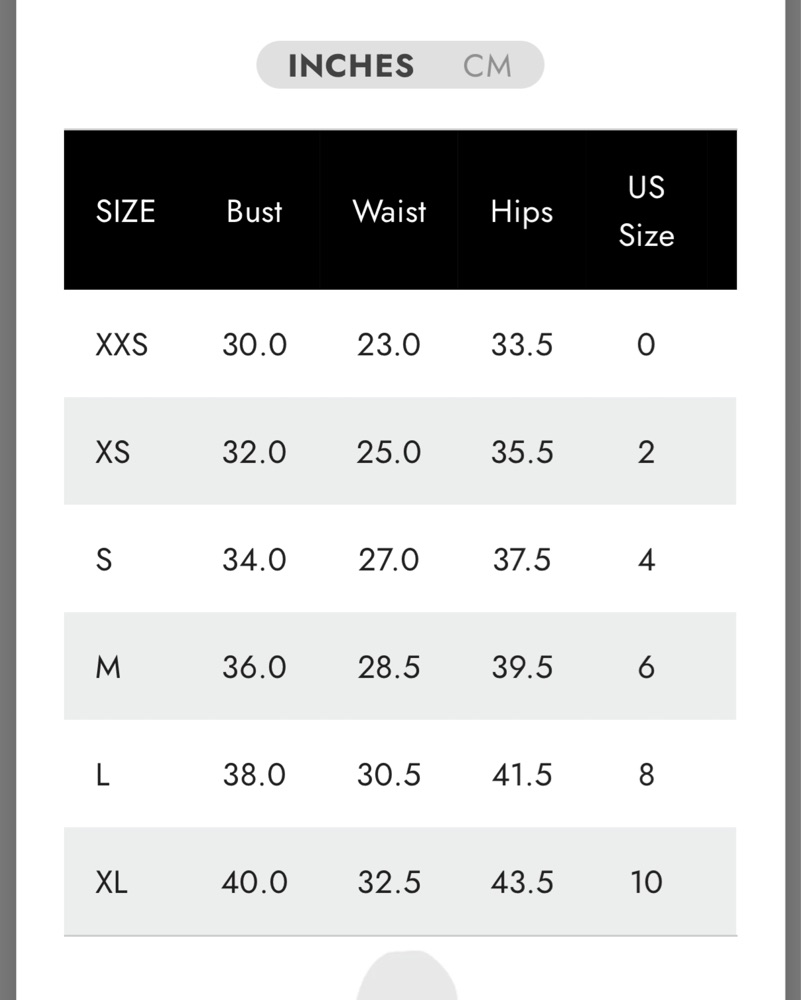Click the Bust column header

[x=254, y=211]
